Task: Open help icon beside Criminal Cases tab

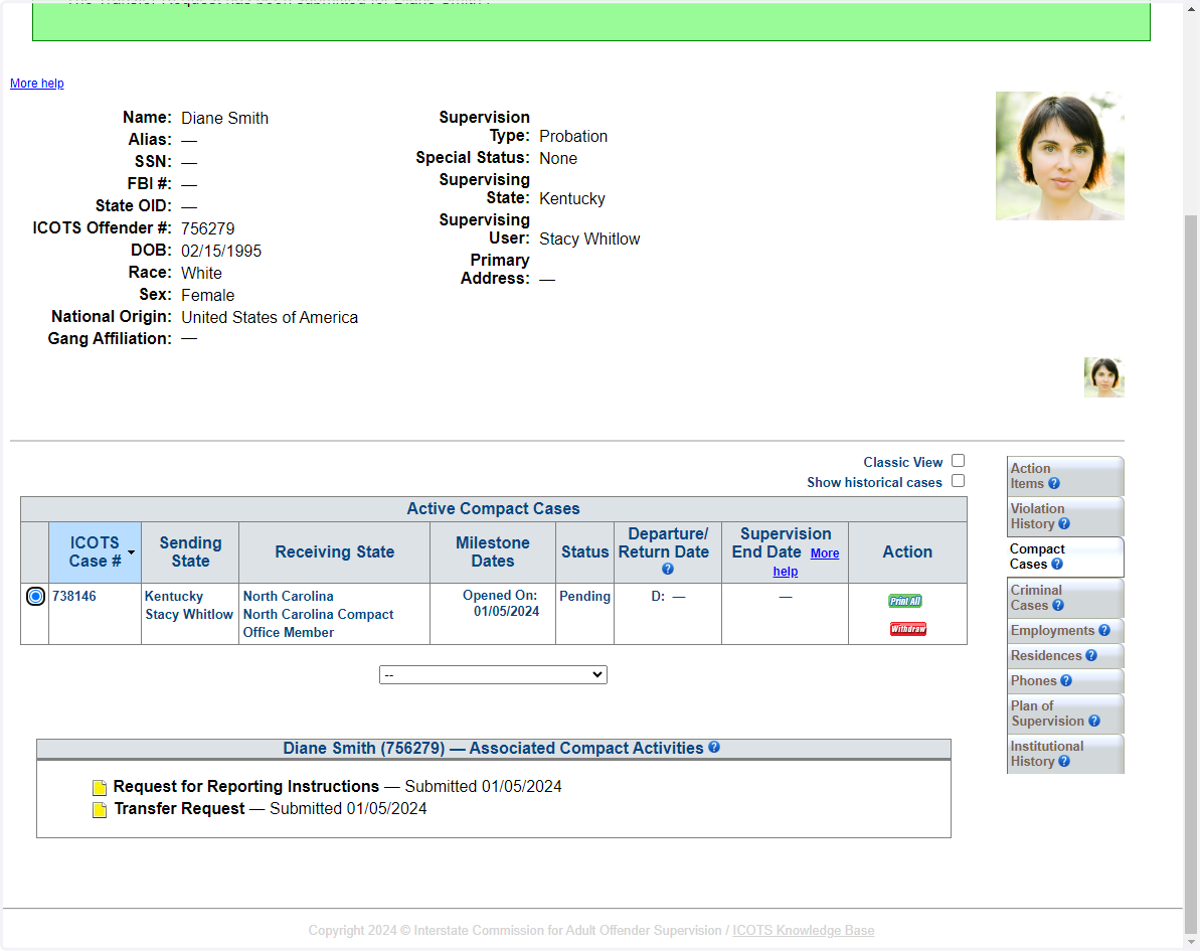Action: (1058, 605)
